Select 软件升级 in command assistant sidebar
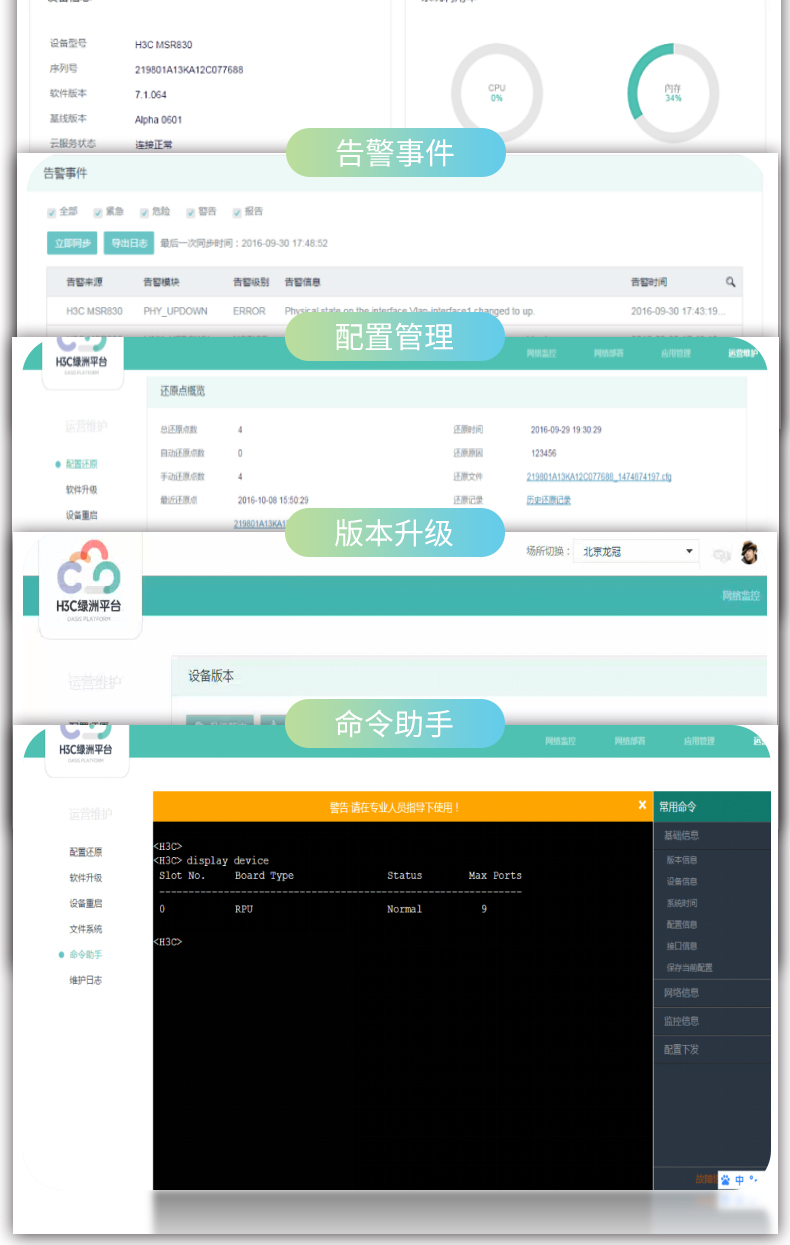790x1245 pixels. (x=86, y=878)
